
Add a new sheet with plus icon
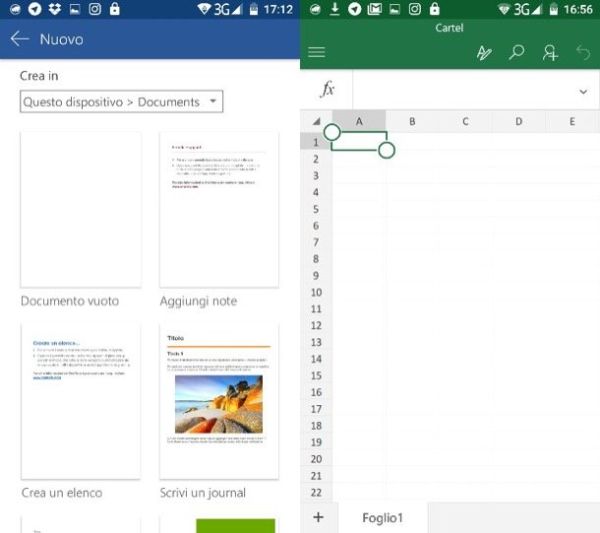(318, 517)
